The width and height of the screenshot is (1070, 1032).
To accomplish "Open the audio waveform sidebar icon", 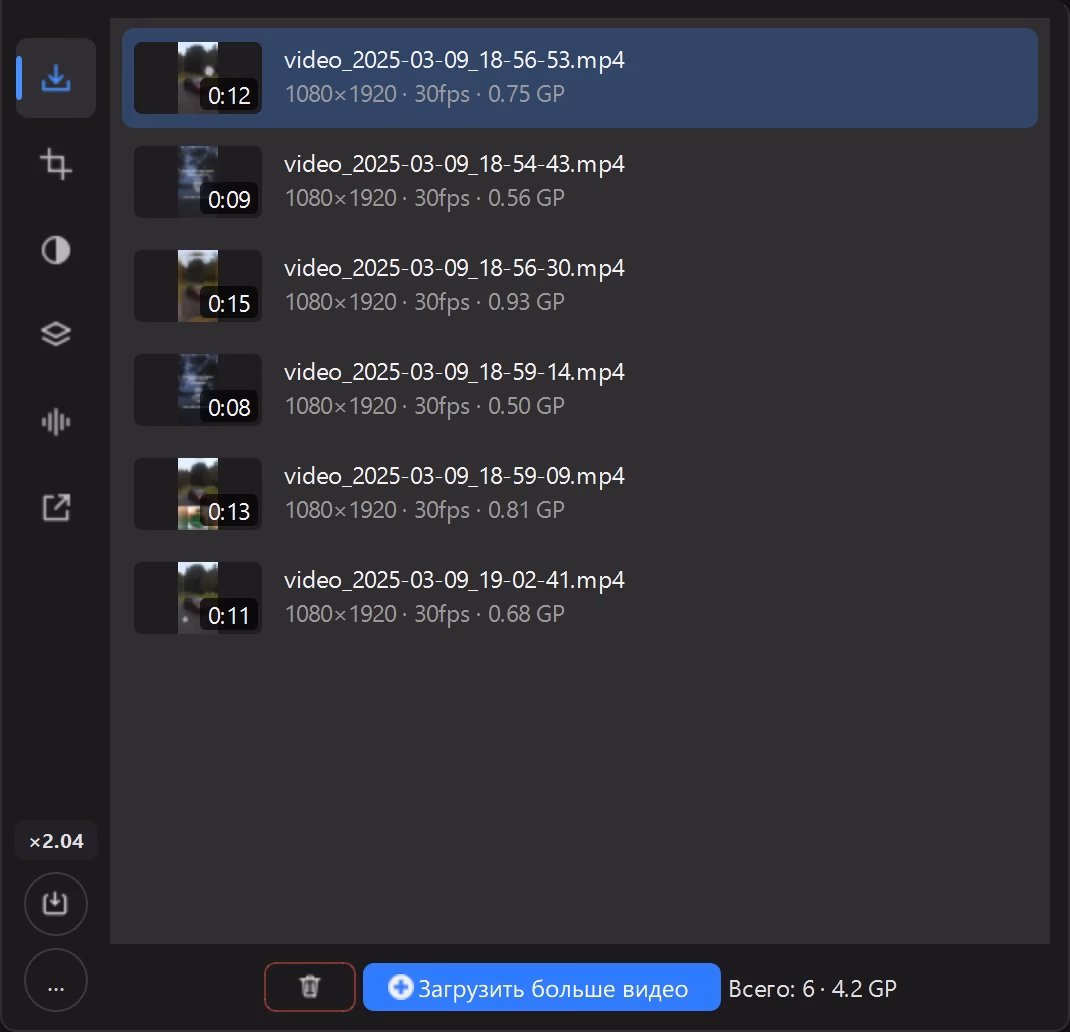I will (x=56, y=422).
